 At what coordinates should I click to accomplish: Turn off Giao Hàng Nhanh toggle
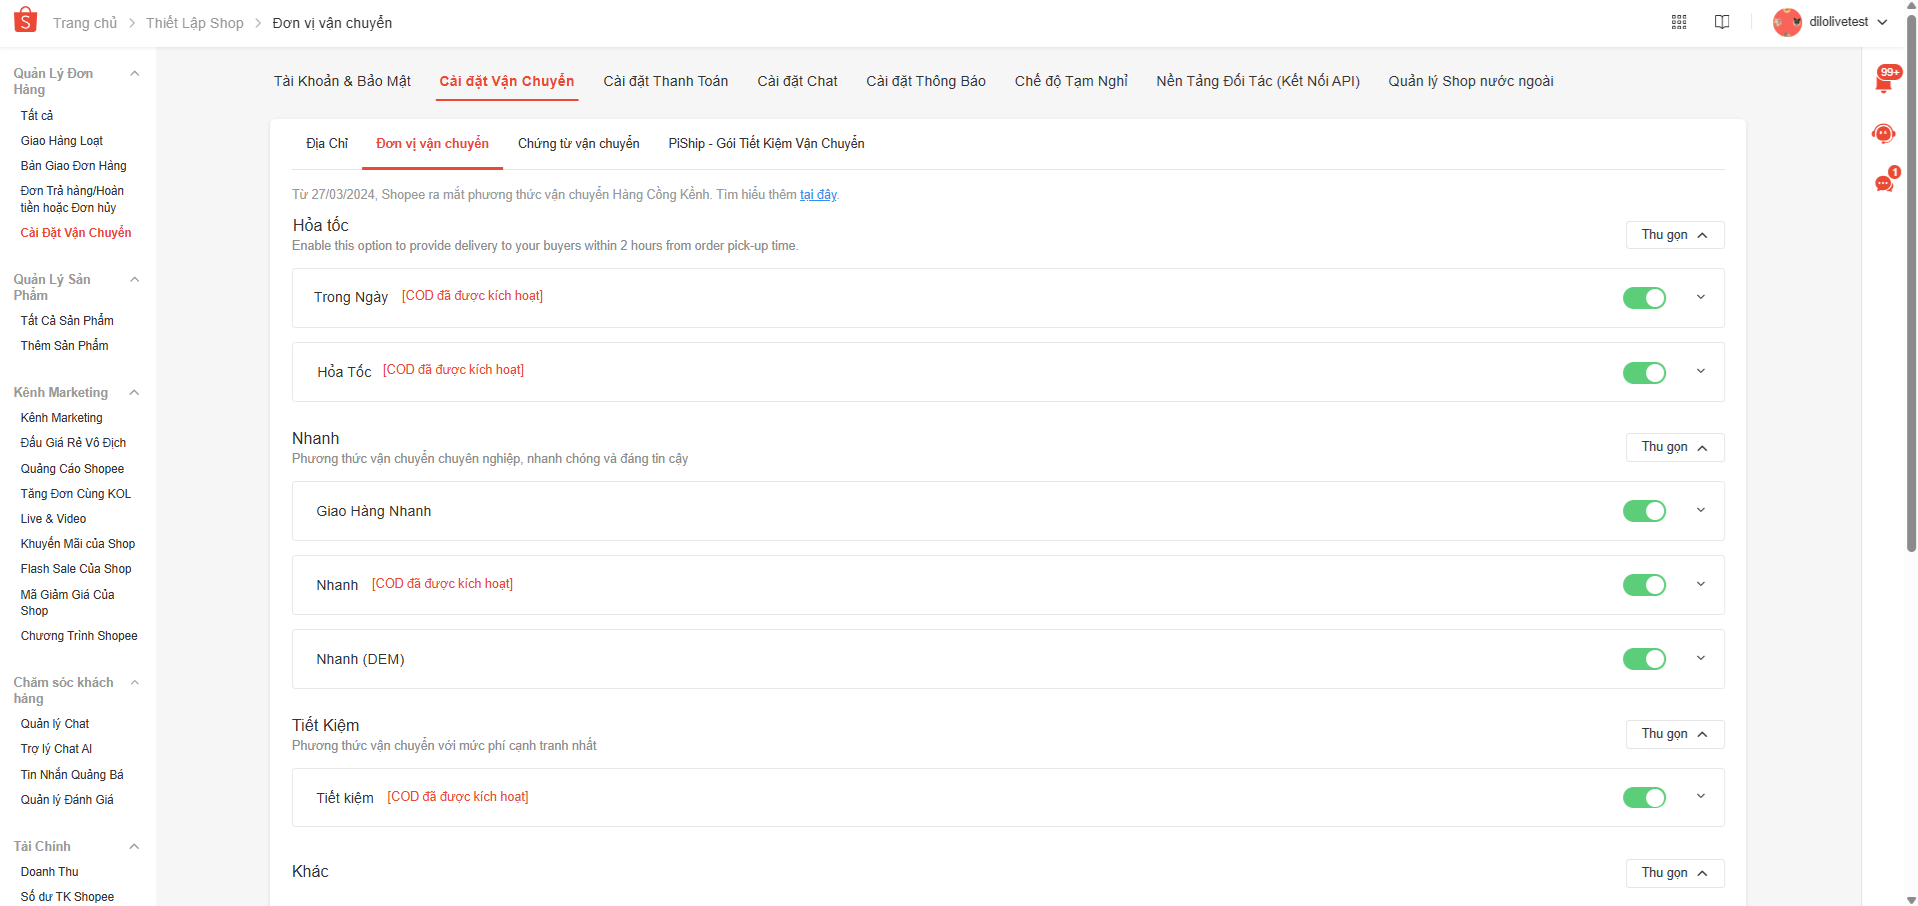click(1644, 511)
